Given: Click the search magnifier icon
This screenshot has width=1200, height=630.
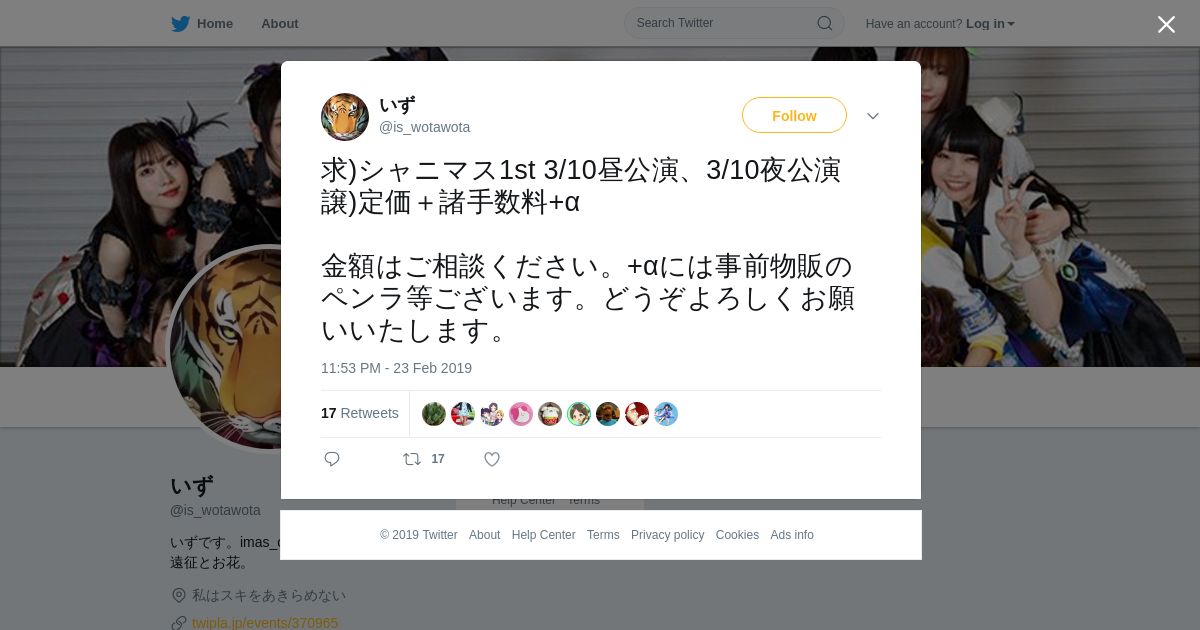Looking at the screenshot, I should click(x=824, y=23).
